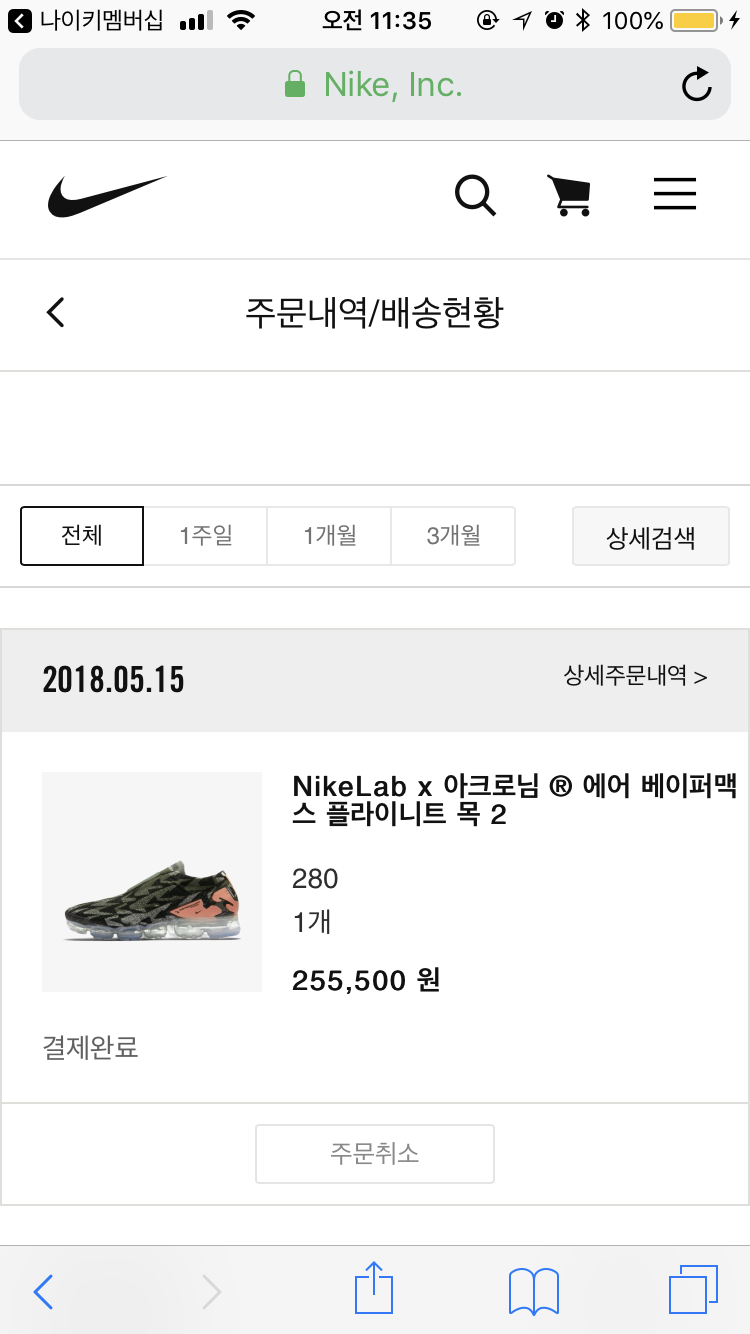Select the 전체 period filter
Image resolution: width=750 pixels, height=1334 pixels.
[x=82, y=536]
